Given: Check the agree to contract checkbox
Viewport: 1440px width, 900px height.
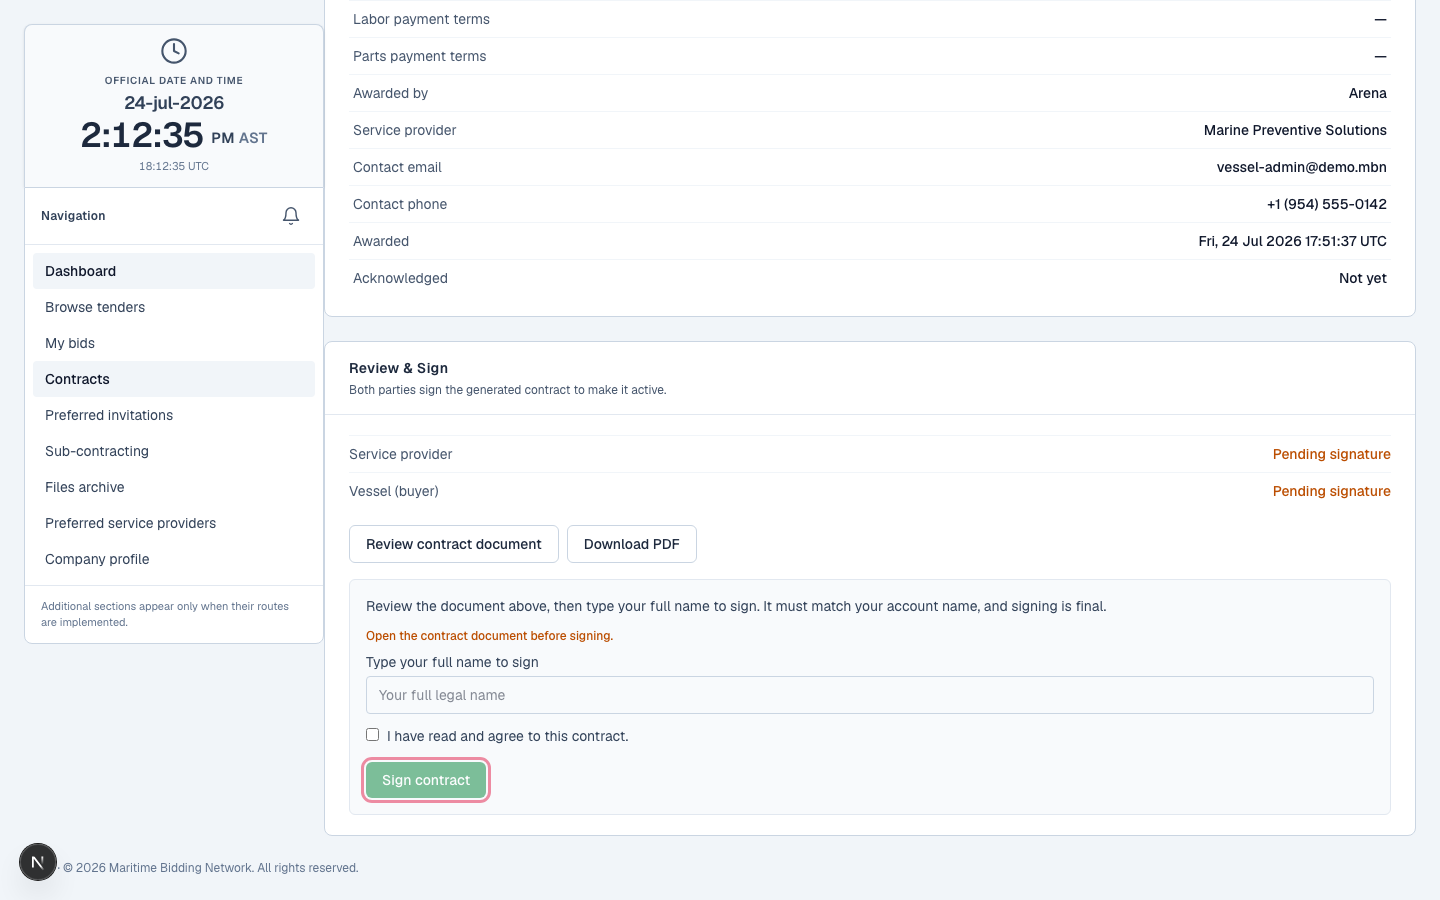Looking at the screenshot, I should pos(373,734).
